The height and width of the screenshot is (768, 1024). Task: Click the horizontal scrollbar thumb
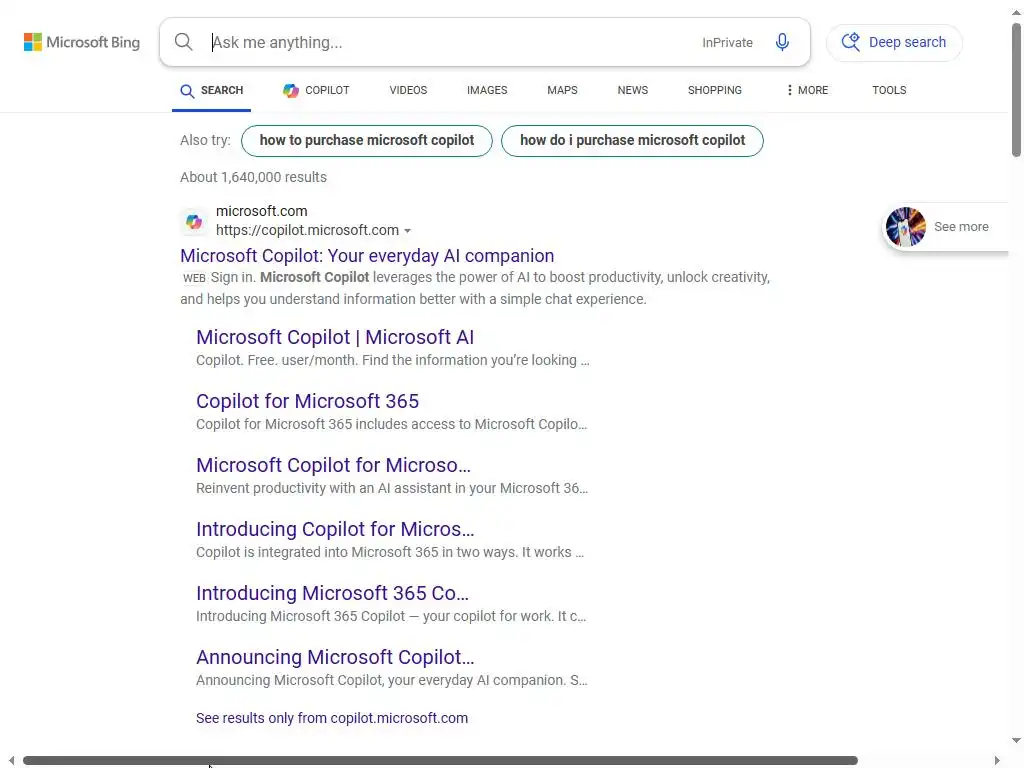440,761
